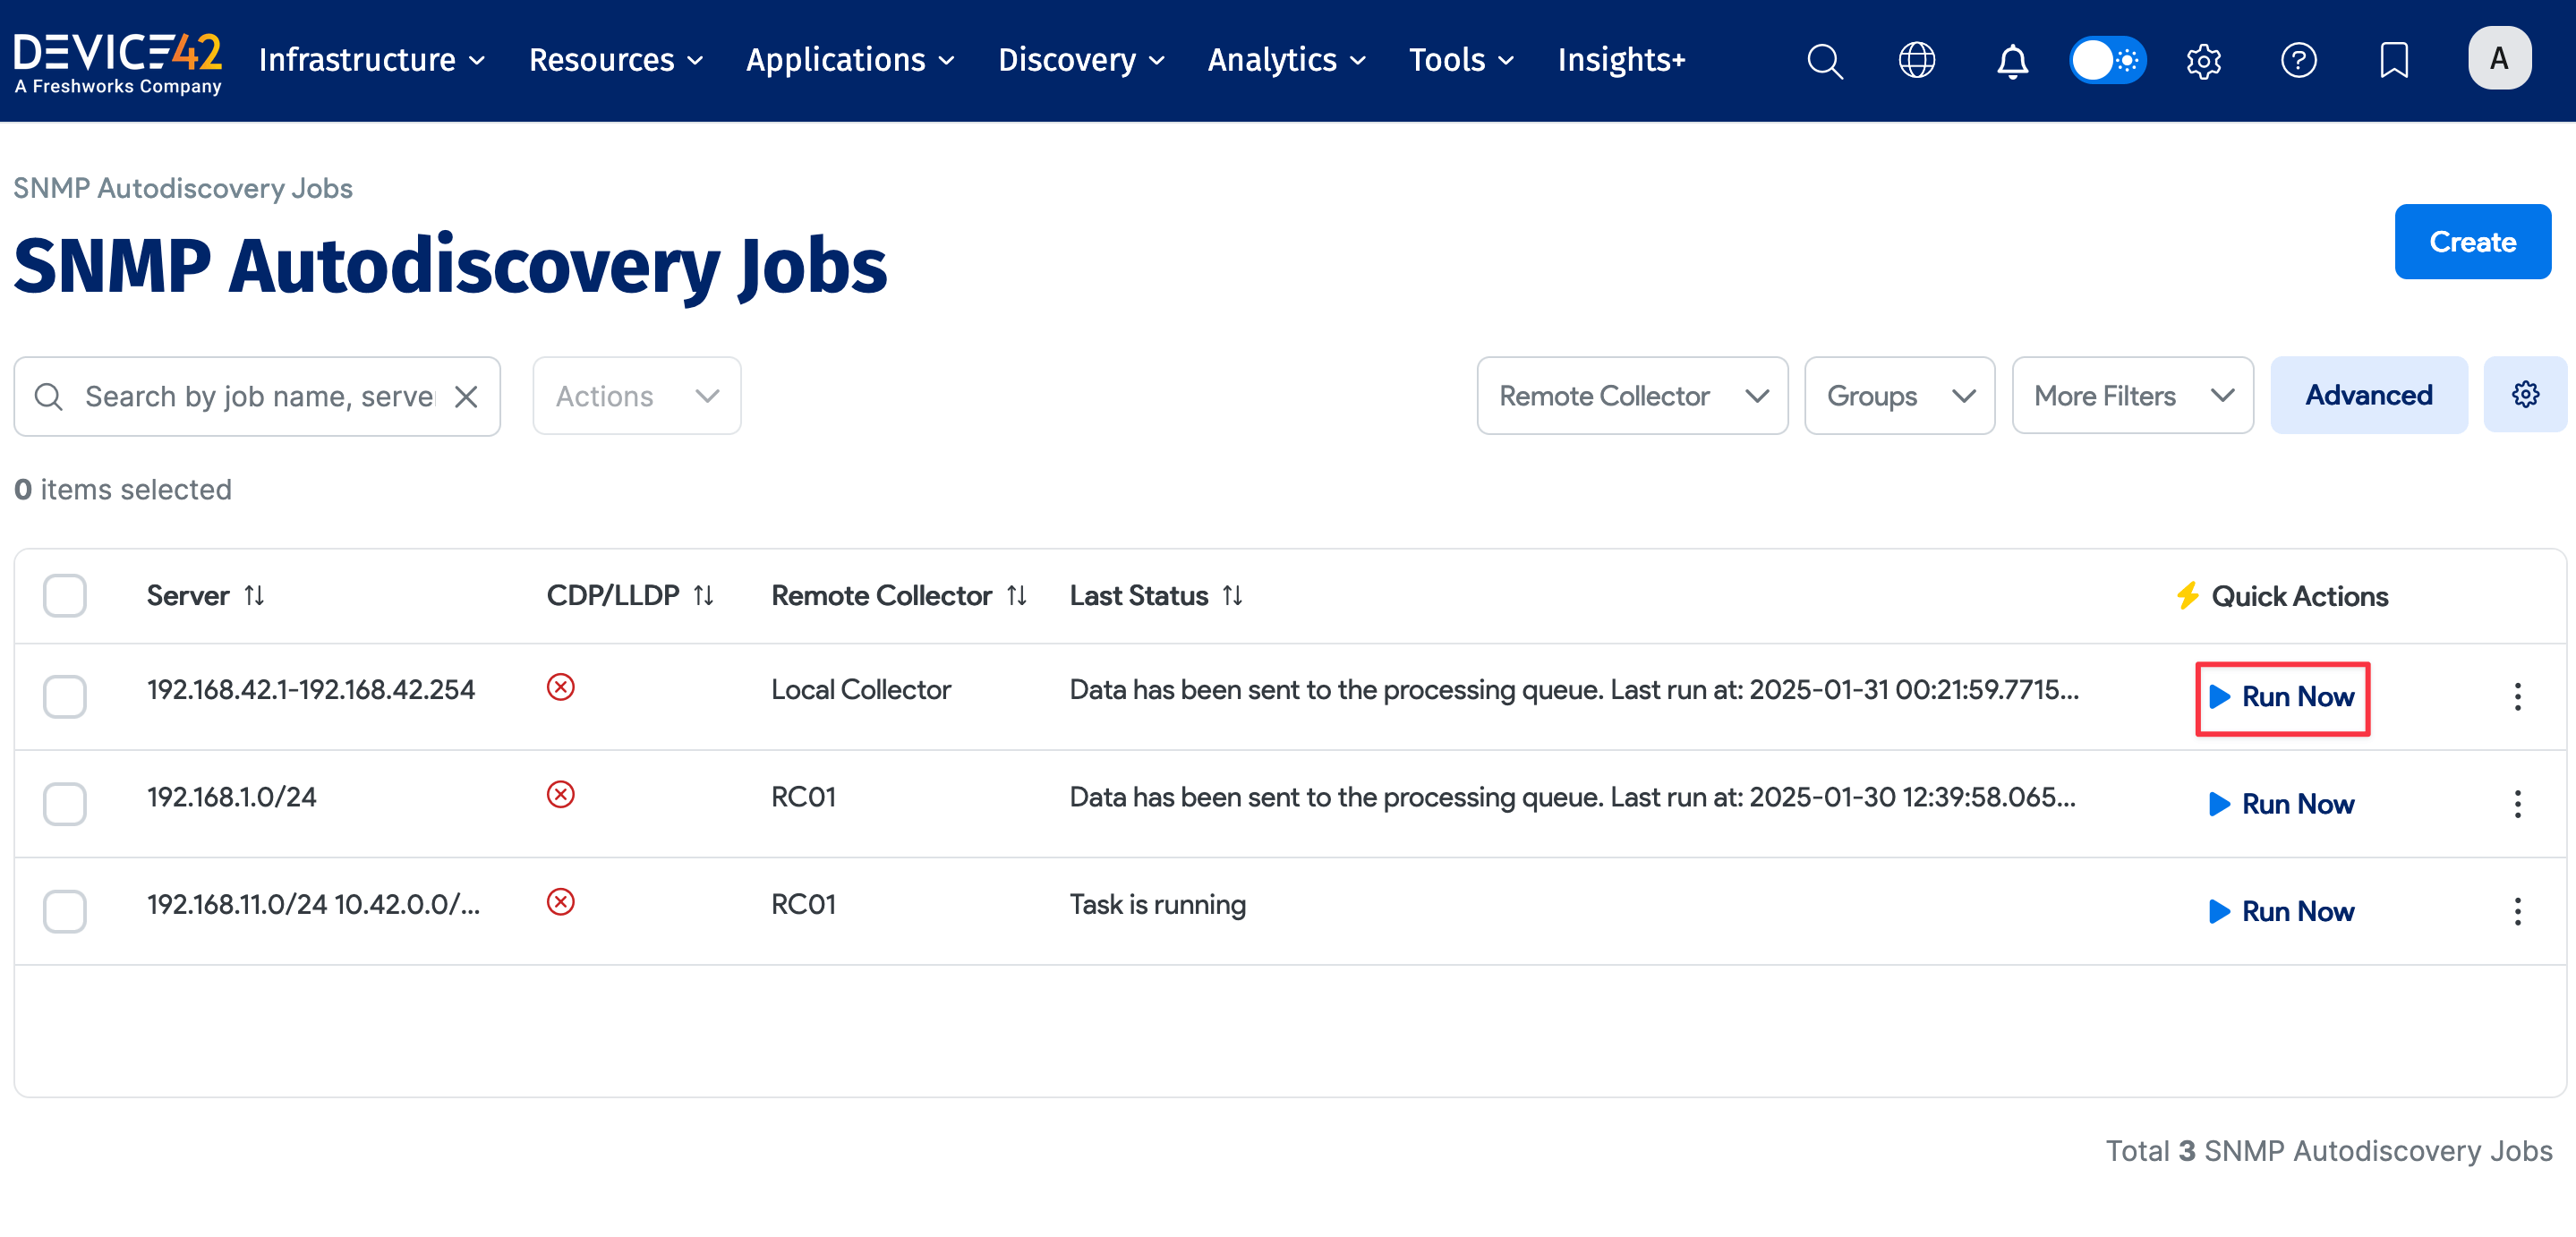Open the Actions dropdown
This screenshot has width=2576, height=1237.
[636, 395]
